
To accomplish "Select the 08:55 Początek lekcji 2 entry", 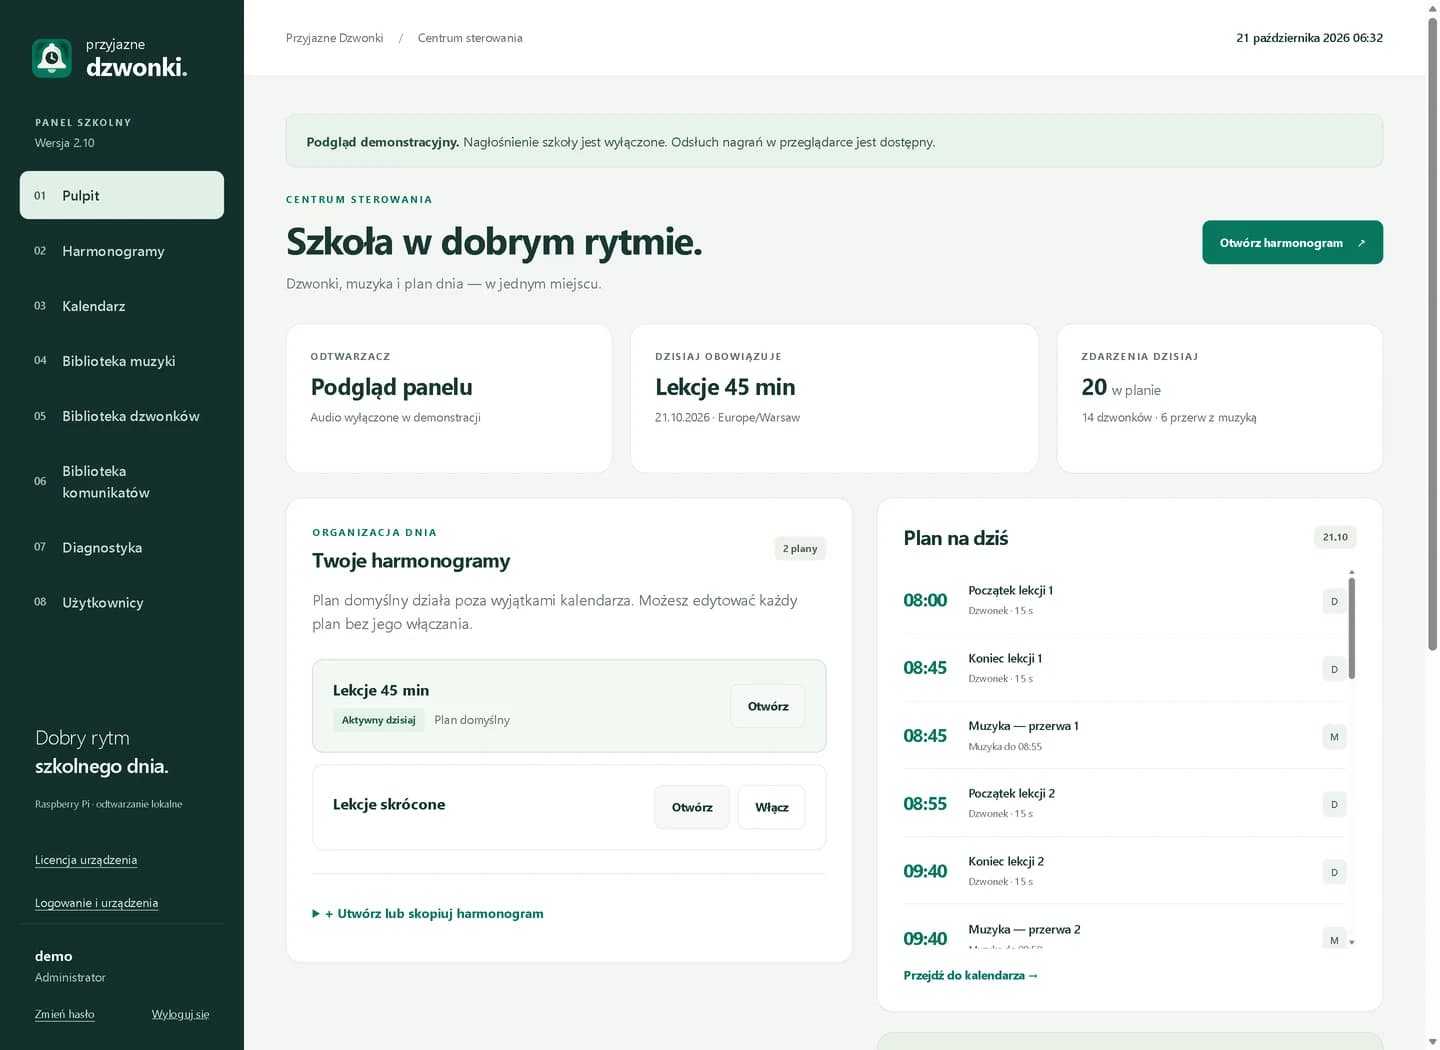I will point(1125,803).
